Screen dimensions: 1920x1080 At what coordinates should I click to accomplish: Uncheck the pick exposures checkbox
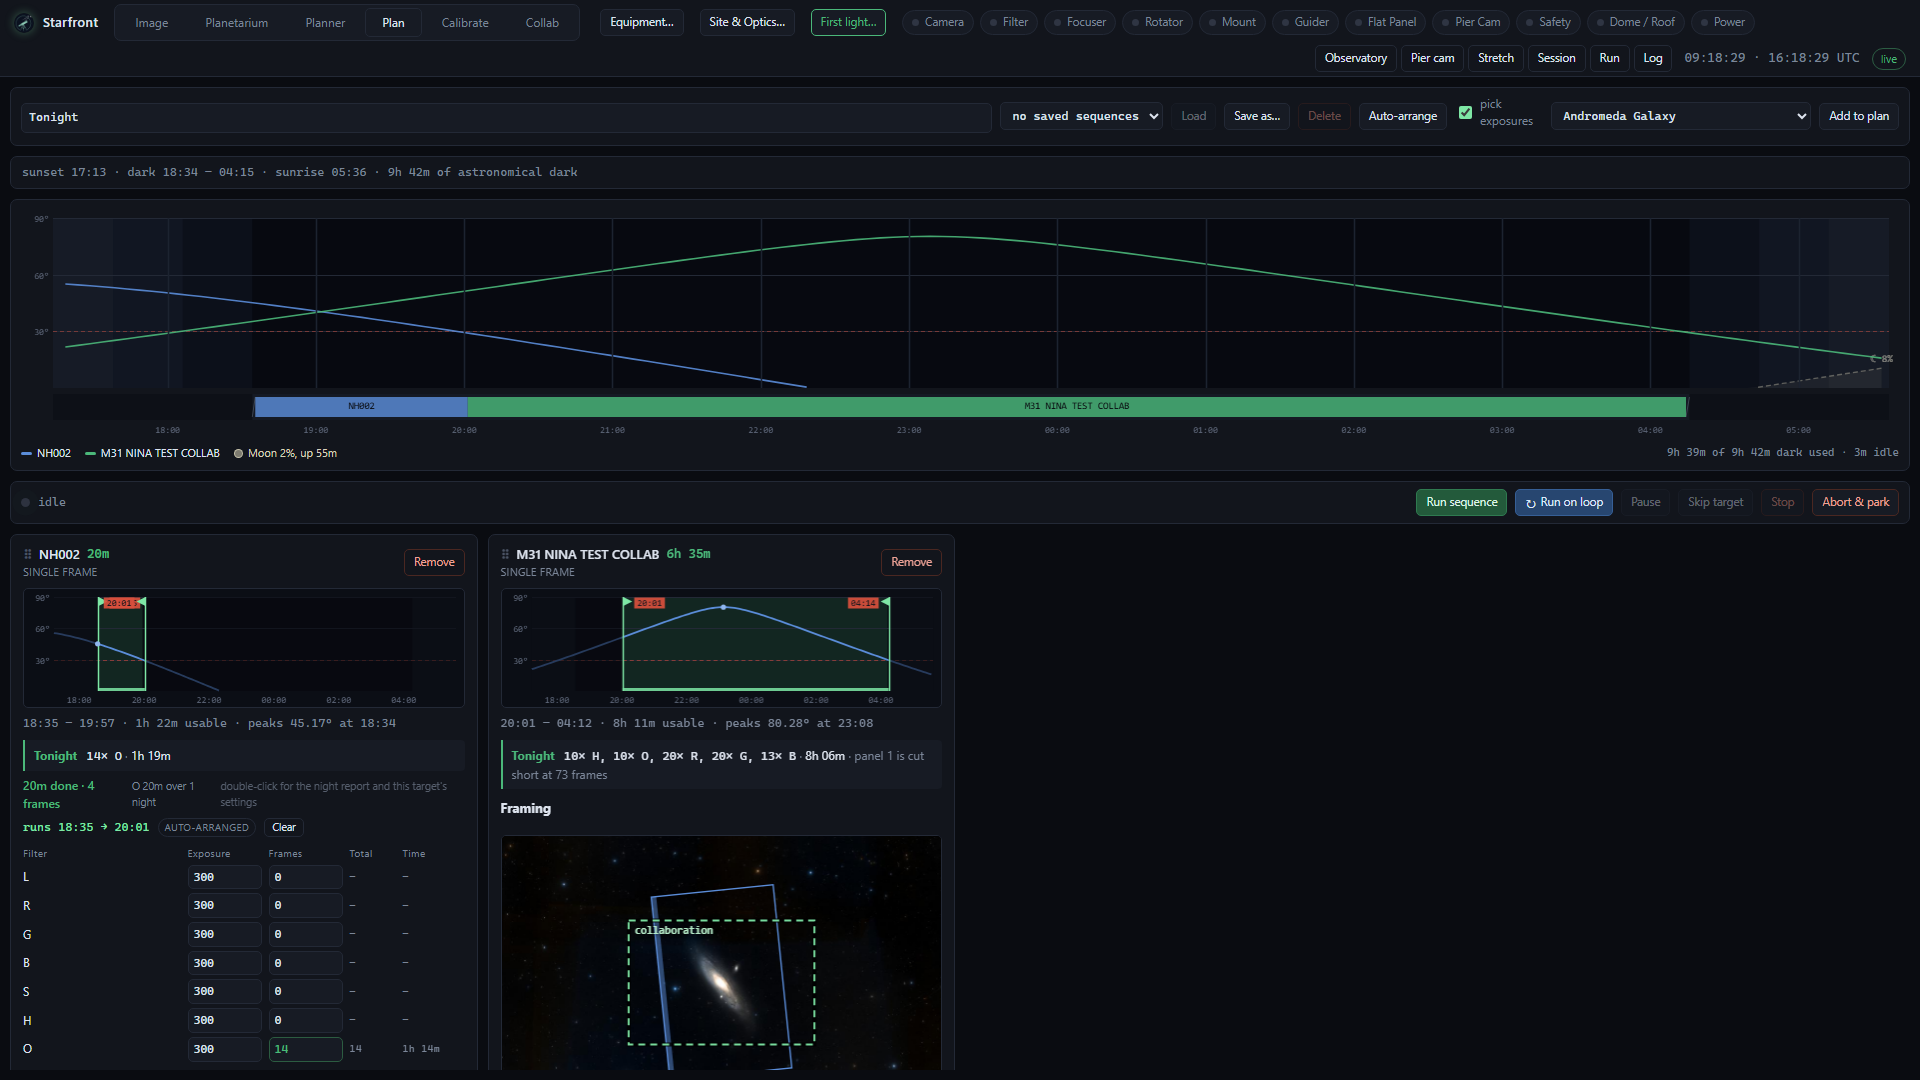pos(1465,113)
